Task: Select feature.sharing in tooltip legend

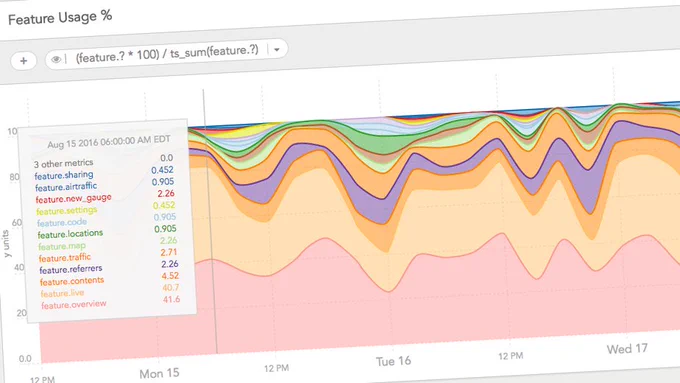Action: point(64,175)
